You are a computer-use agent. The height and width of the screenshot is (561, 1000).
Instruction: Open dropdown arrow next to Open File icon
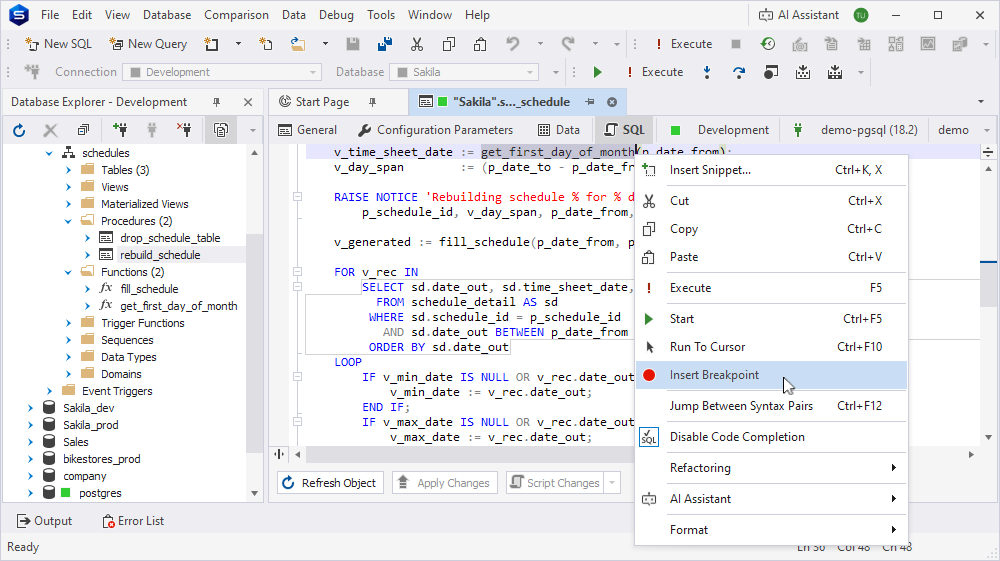(325, 44)
